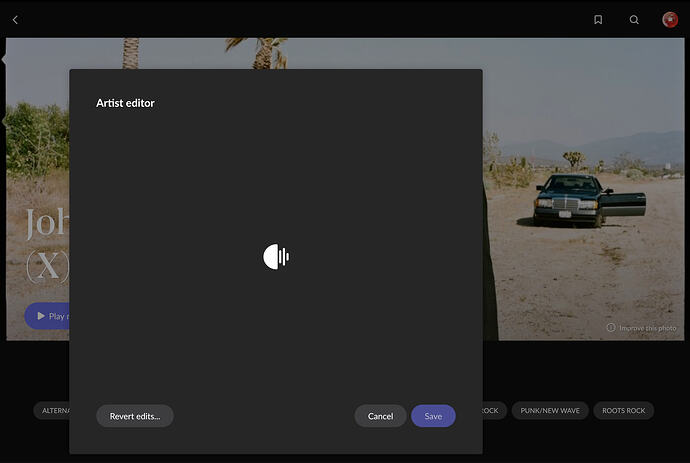Click the artist name heading behind dialog
Image resolution: width=690 pixels, height=463 pixels.
pyautogui.click(x=47, y=244)
